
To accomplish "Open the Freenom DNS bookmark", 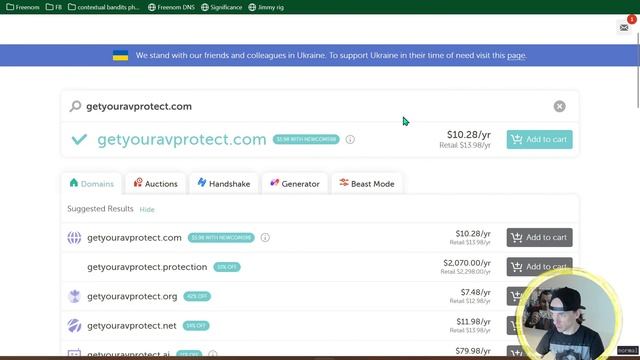I will [171, 7].
